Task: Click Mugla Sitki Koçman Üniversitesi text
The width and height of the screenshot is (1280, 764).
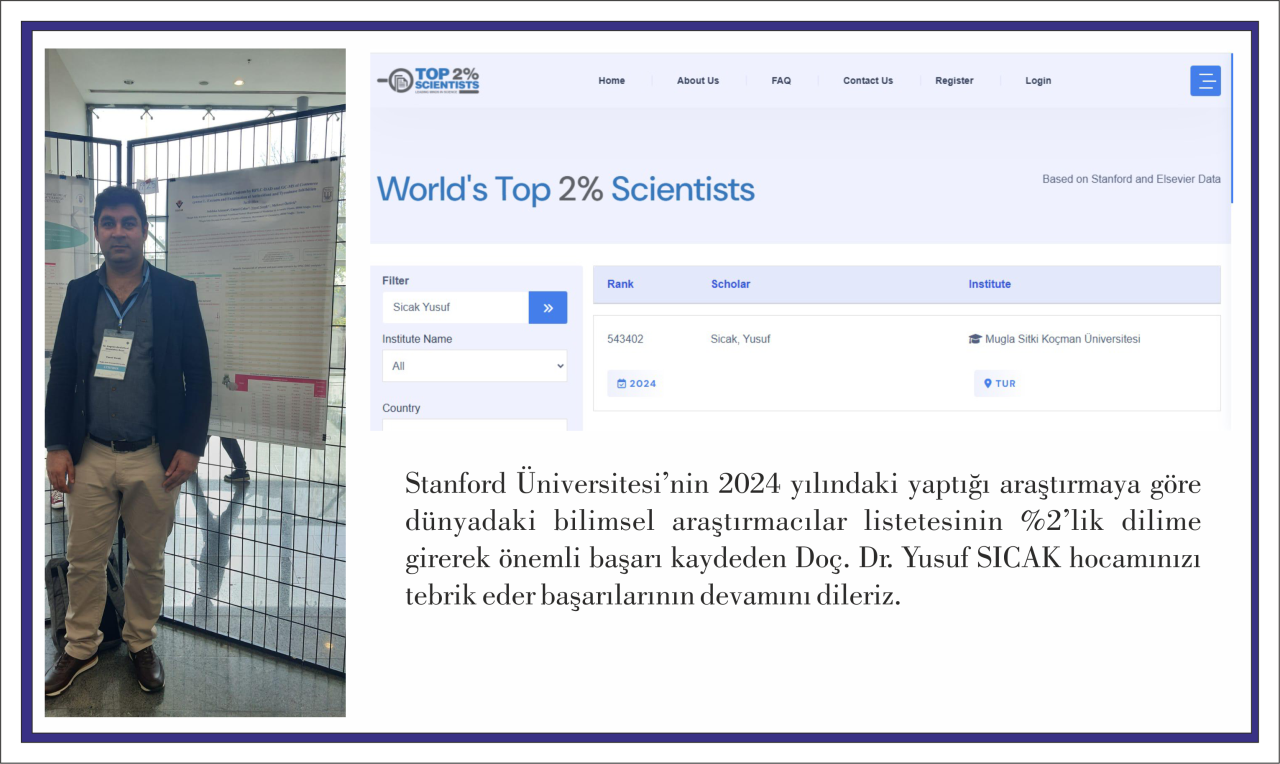Action: coord(1063,339)
